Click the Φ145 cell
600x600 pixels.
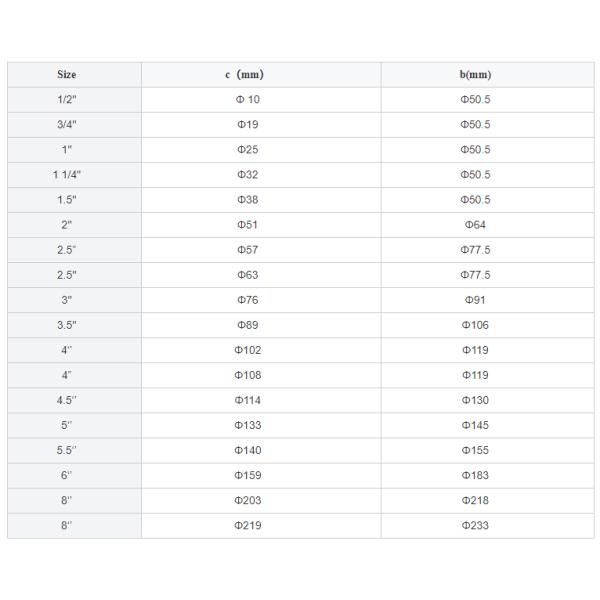pyautogui.click(x=475, y=425)
